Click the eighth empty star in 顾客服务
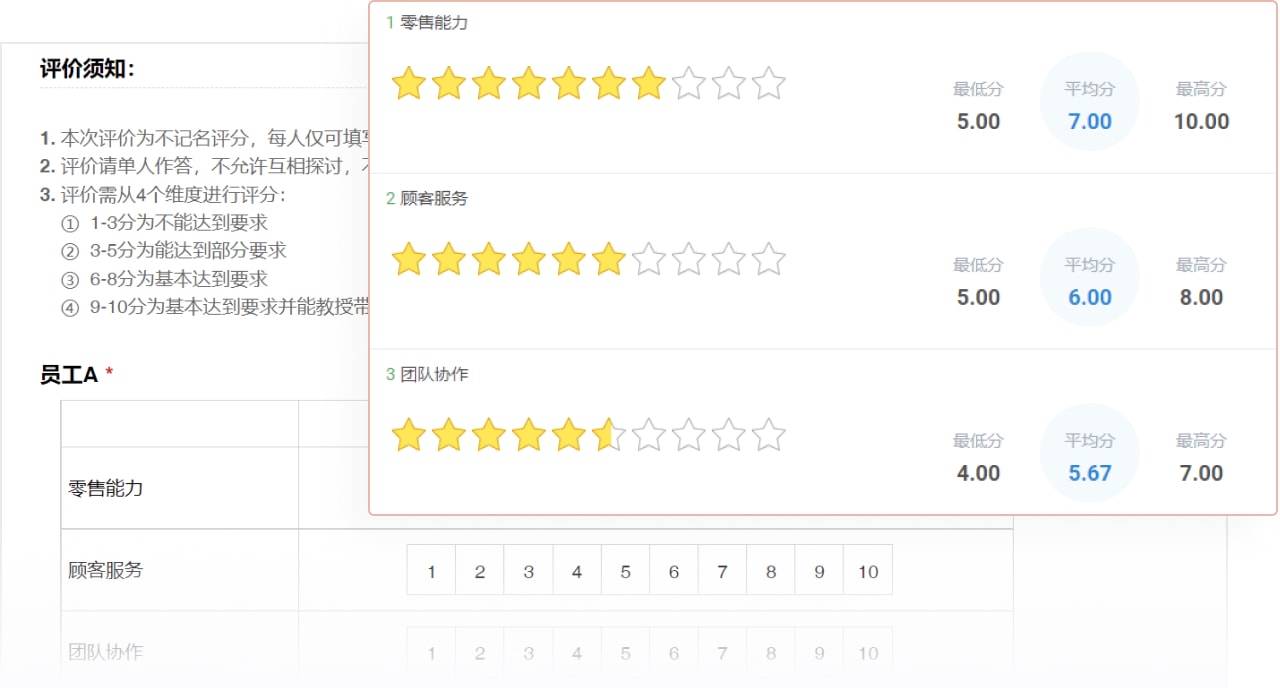 (x=688, y=260)
